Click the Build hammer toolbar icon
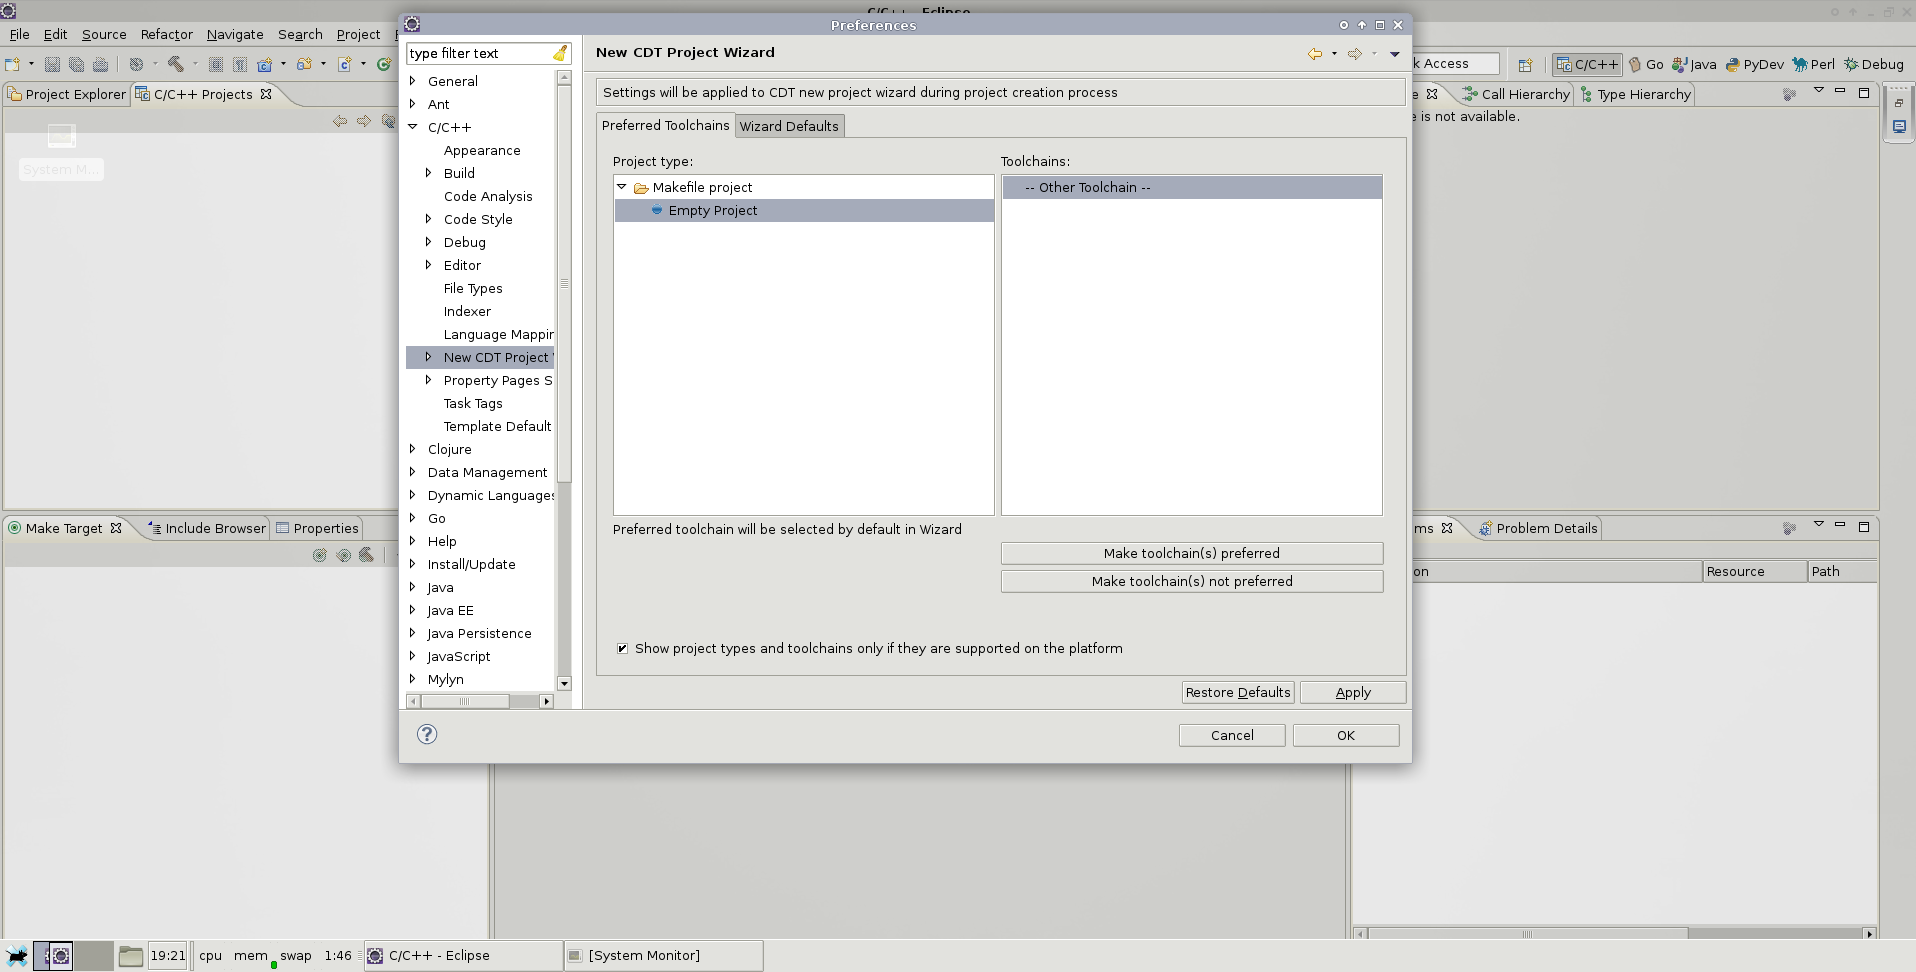This screenshot has height=972, width=1916. 176,64
